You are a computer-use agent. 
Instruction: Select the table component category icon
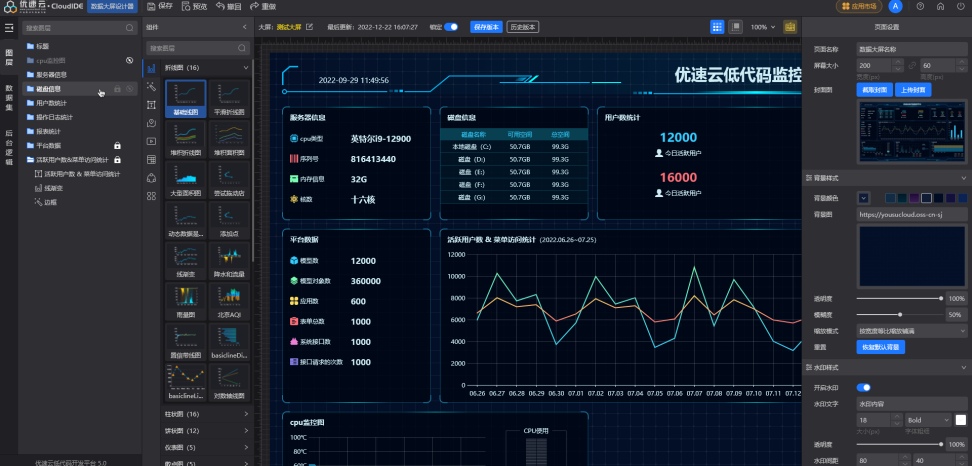coord(151,160)
